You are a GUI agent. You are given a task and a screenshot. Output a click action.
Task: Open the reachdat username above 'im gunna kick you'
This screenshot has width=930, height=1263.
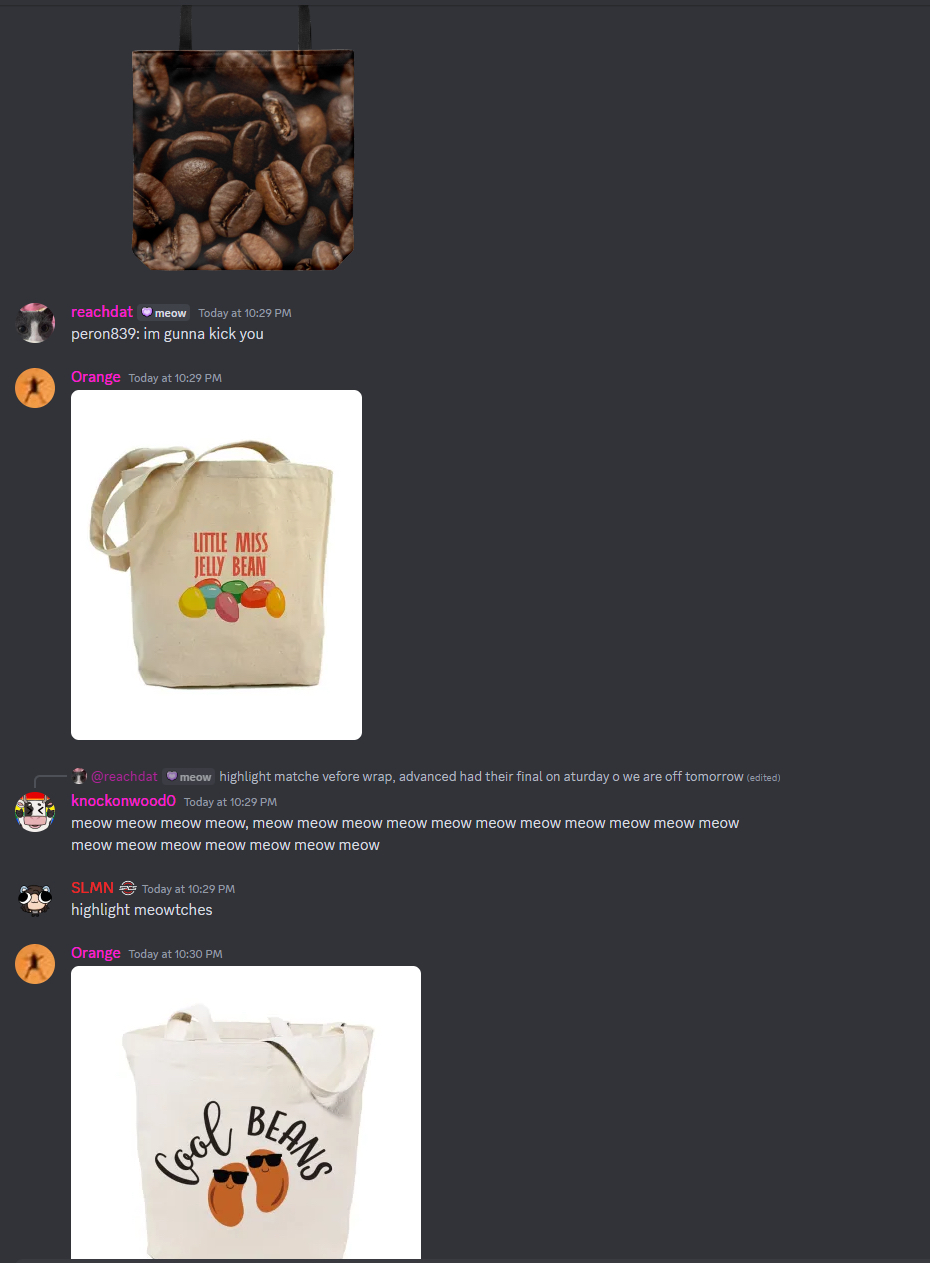(x=102, y=312)
